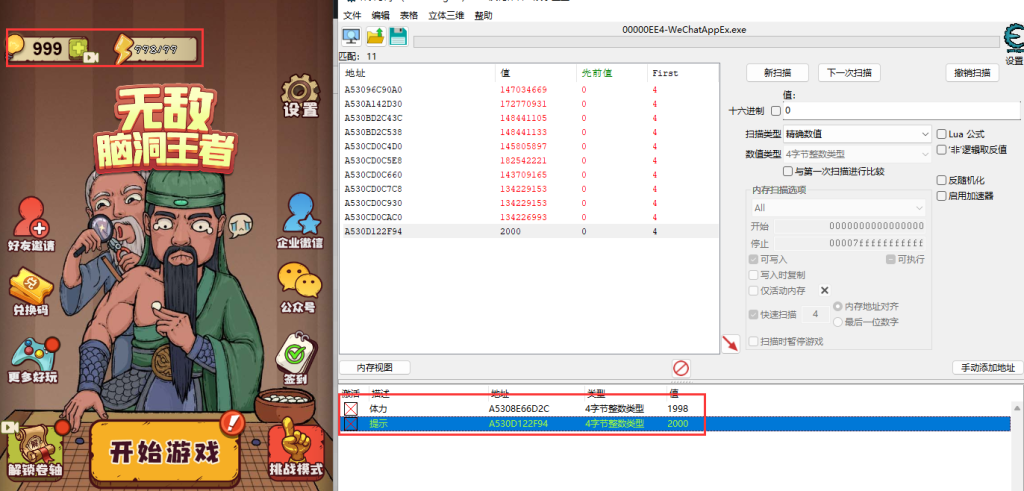The width and height of the screenshot is (1024, 491).
Task: Click the video camera icon beside coins
Action: (92, 58)
